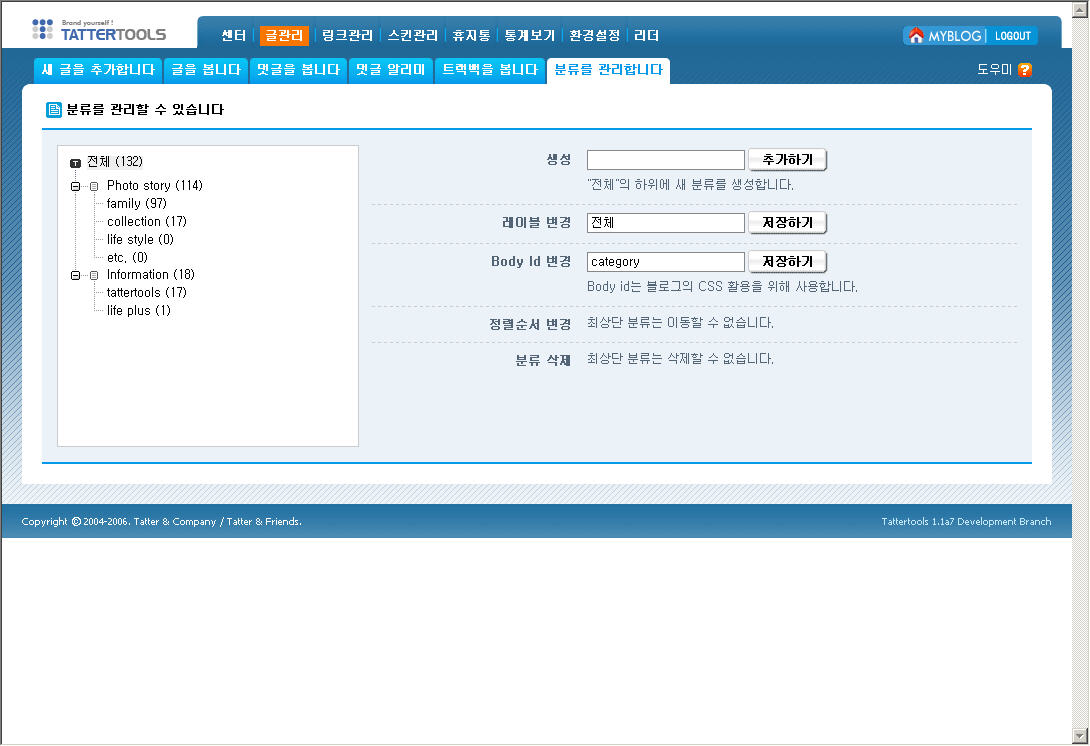Click the Photo story folder icon
The width and height of the screenshot is (1090, 746).
94,187
